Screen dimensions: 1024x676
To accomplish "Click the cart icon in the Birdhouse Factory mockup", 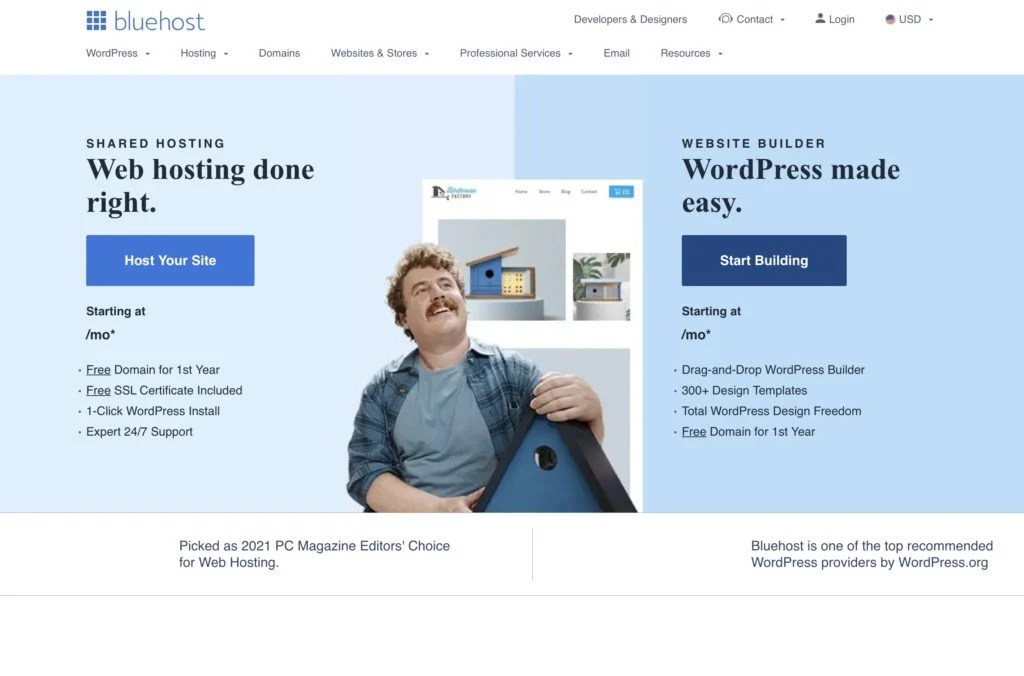I will [x=621, y=191].
